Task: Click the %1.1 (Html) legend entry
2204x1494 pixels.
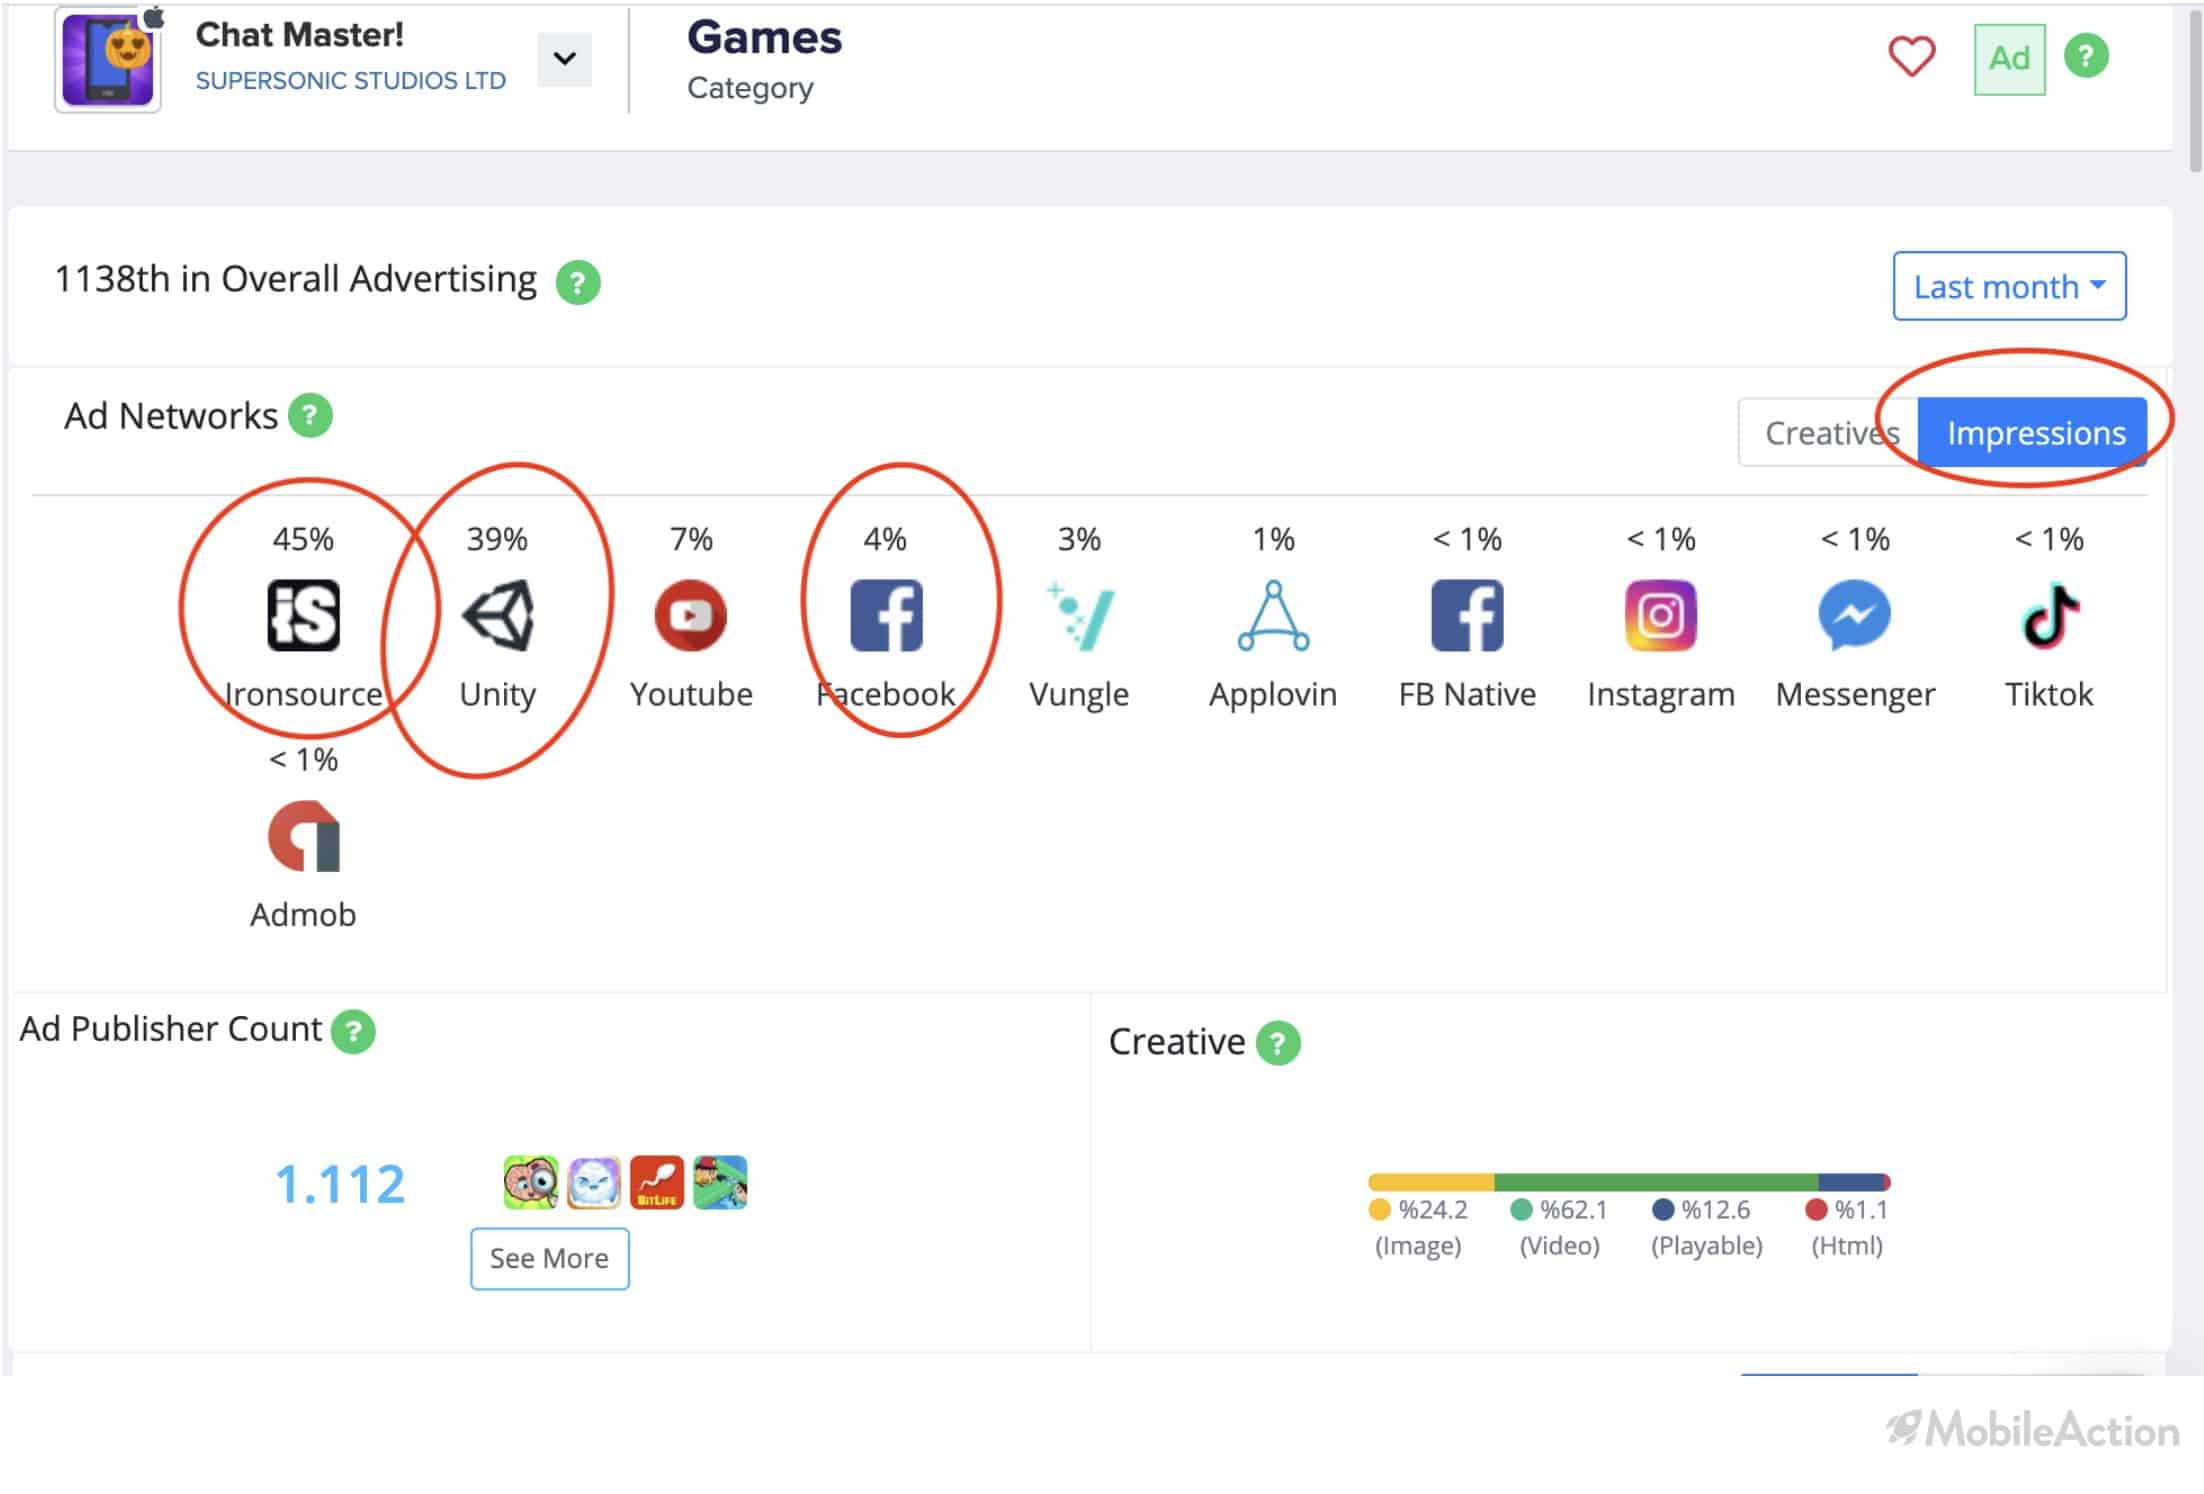Action: pos(1847,1227)
